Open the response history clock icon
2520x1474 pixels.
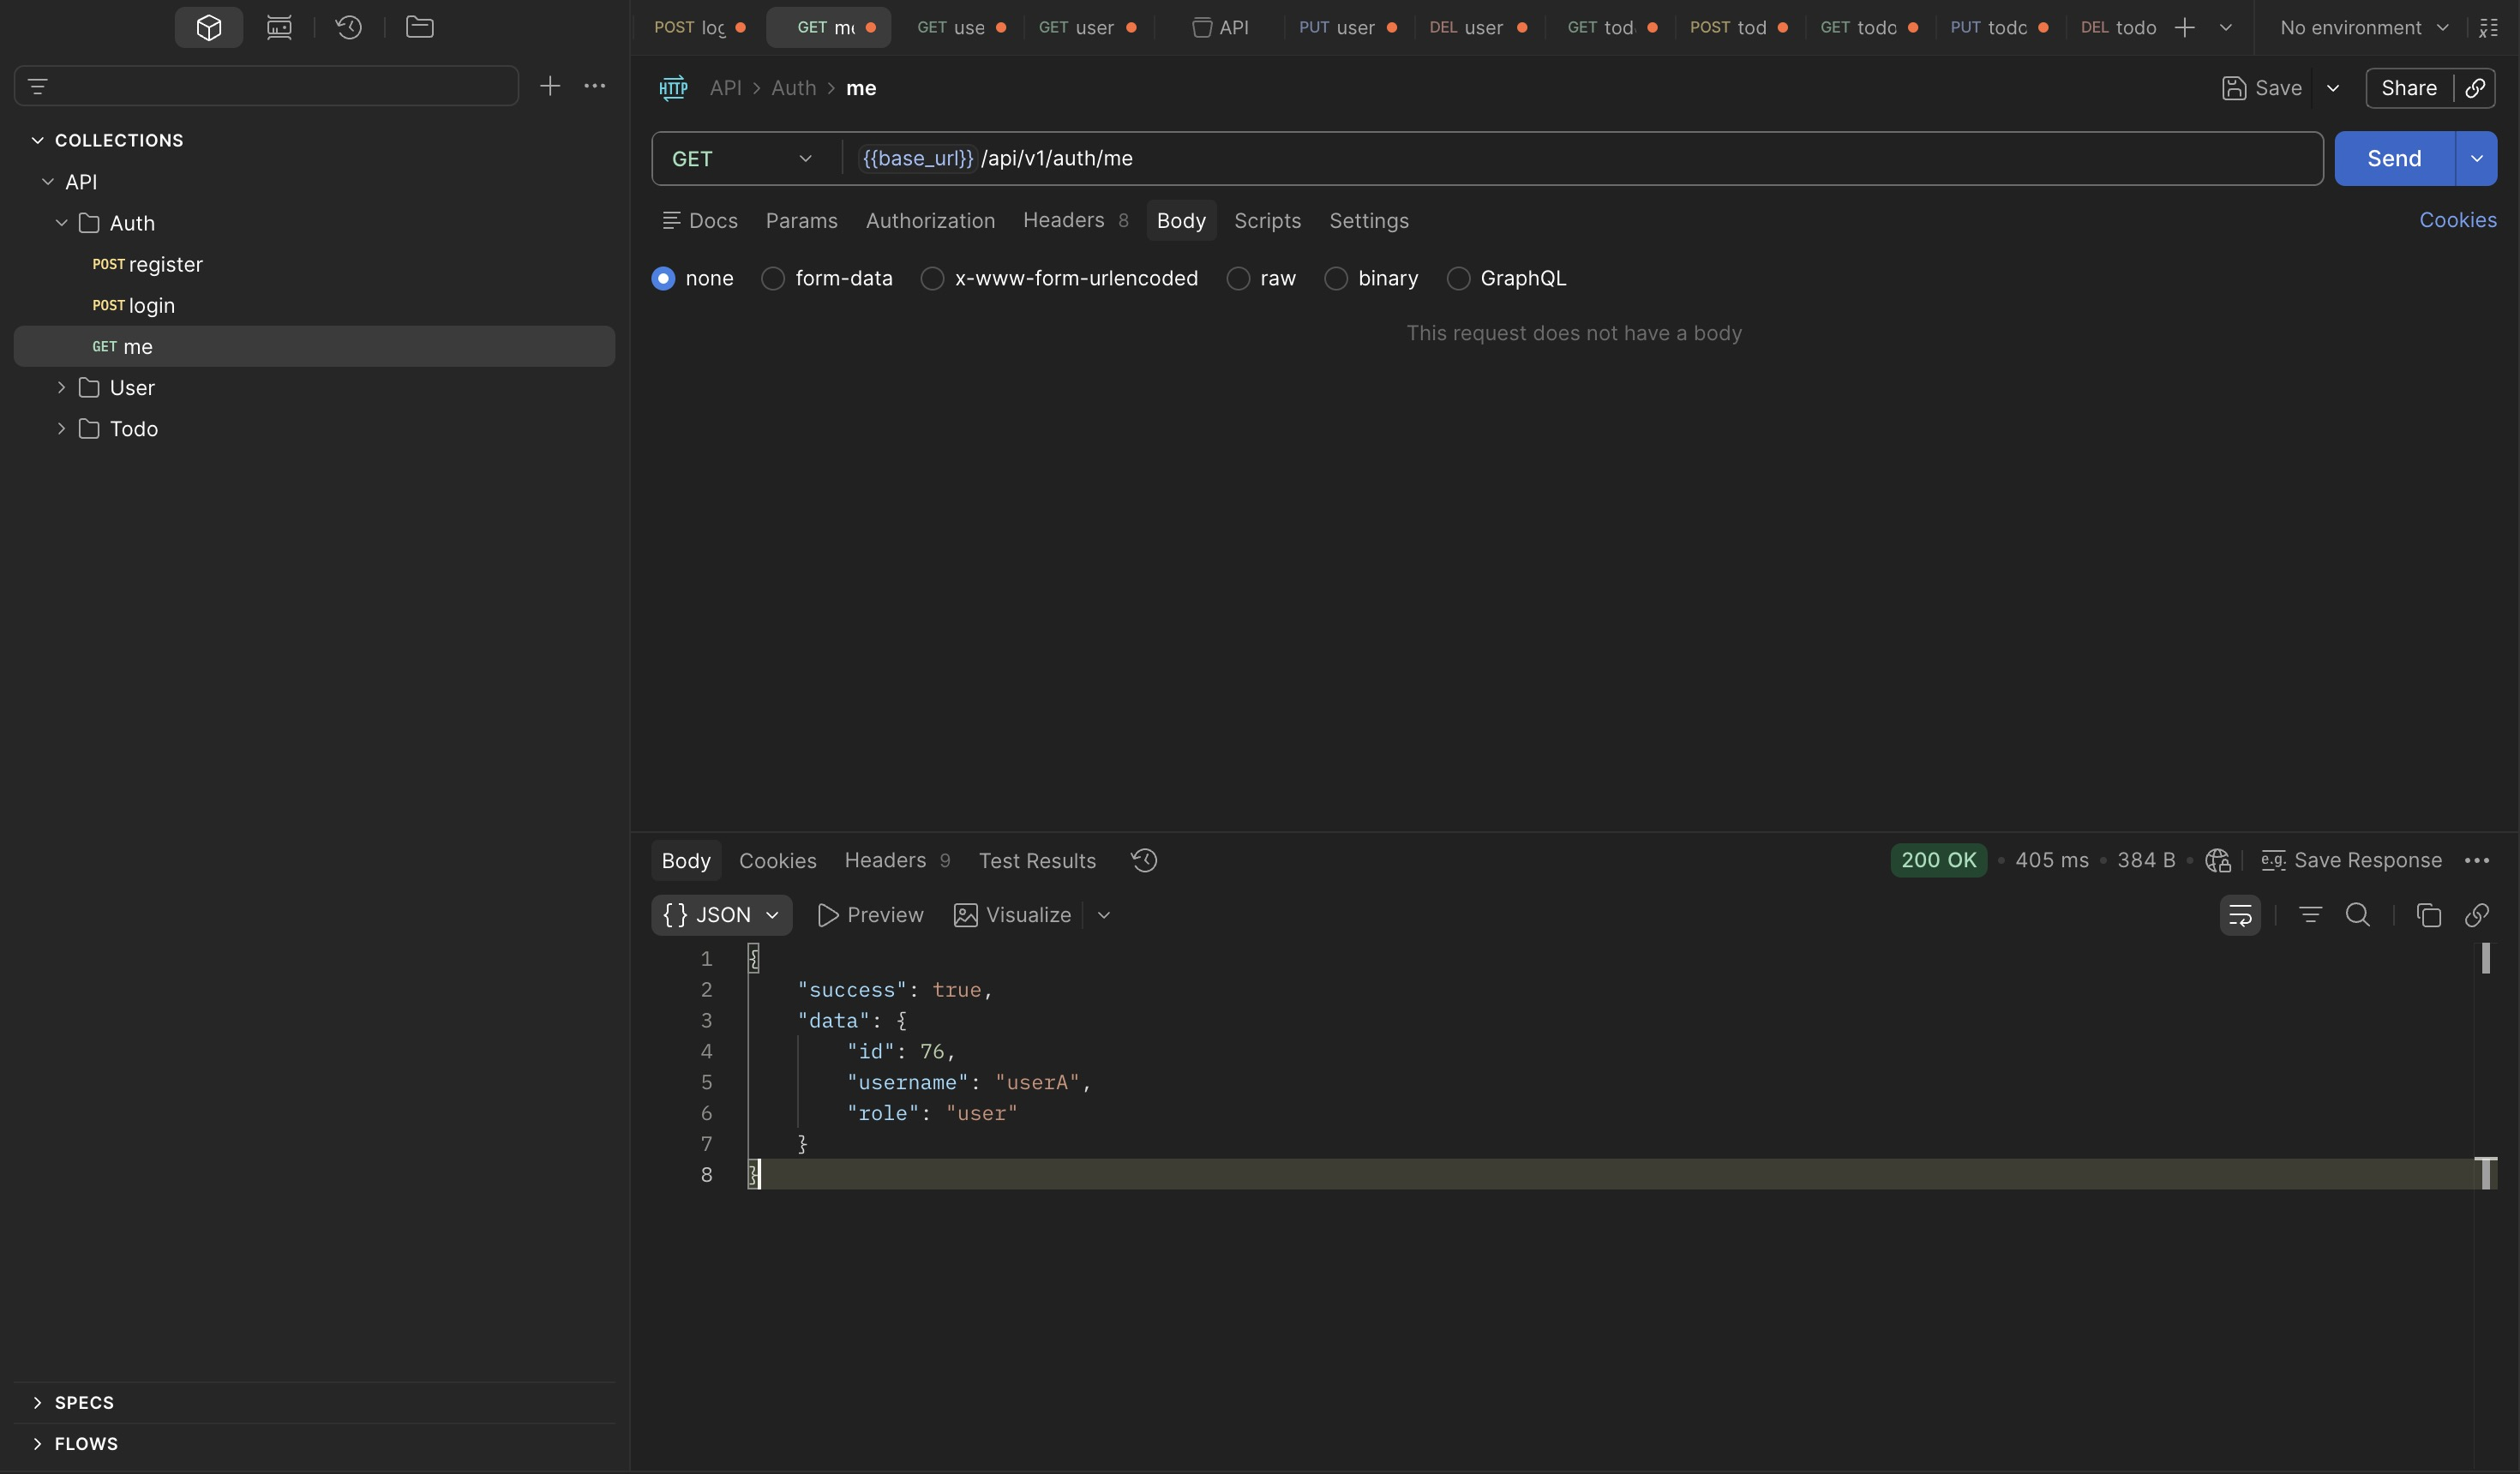pos(1144,860)
